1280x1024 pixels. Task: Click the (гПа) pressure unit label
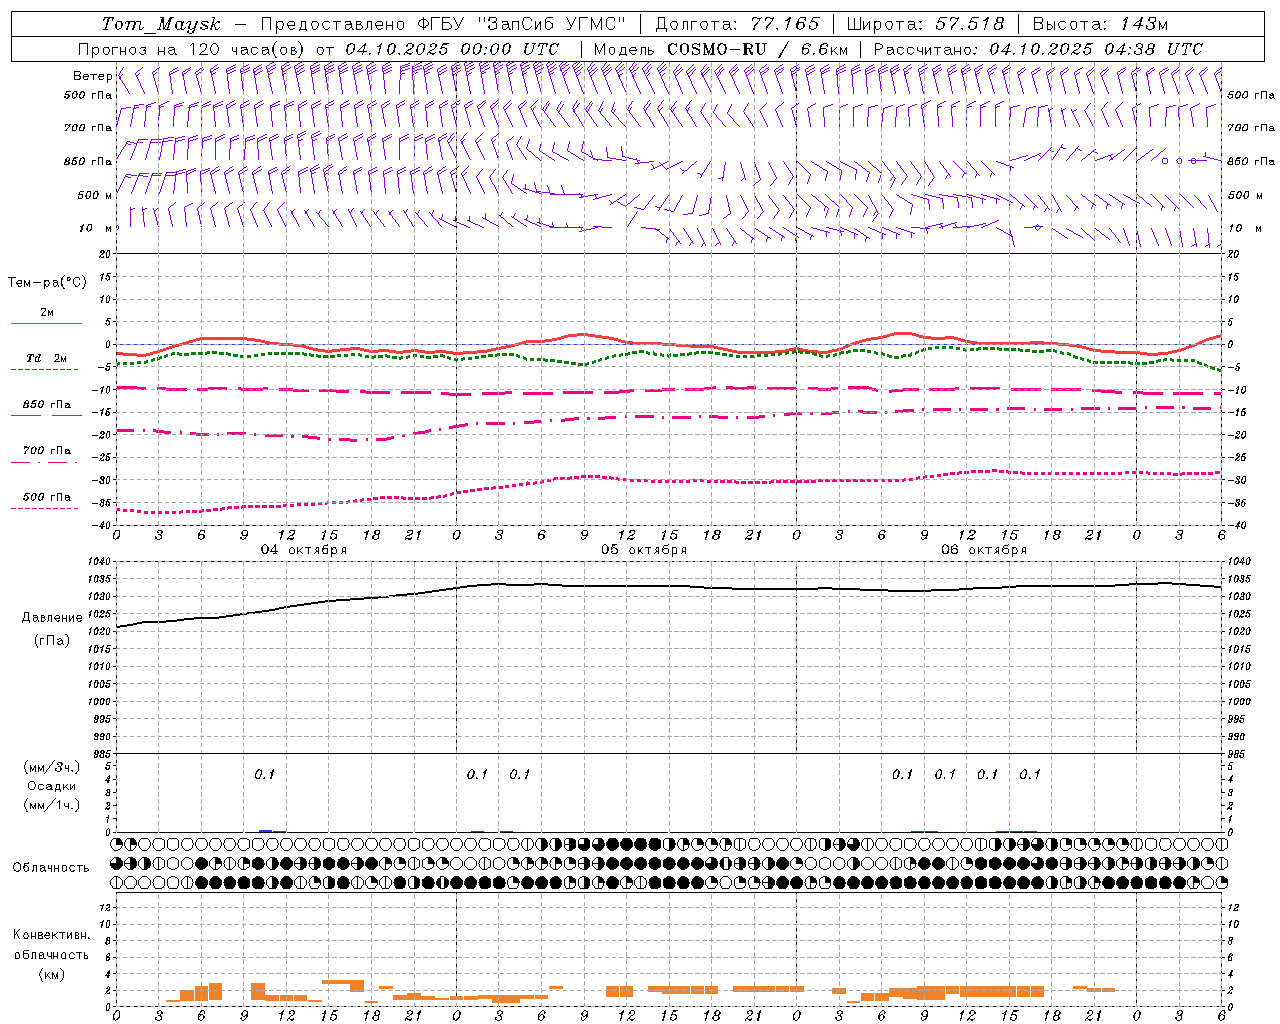pyautogui.click(x=52, y=641)
